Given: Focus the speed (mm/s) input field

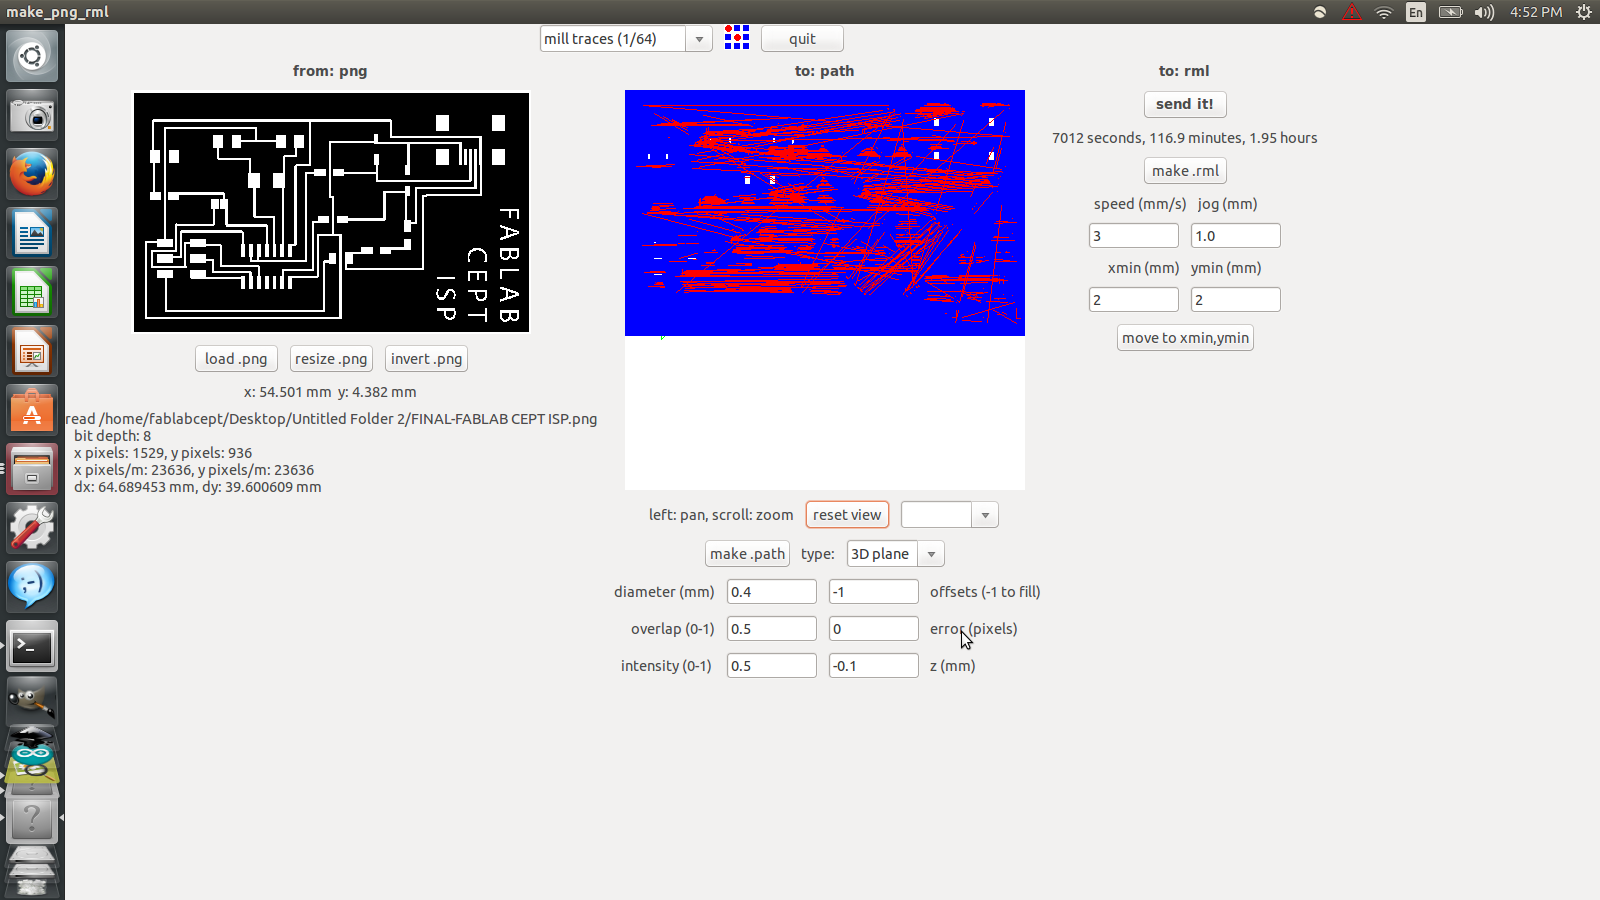Looking at the screenshot, I should tap(1134, 236).
